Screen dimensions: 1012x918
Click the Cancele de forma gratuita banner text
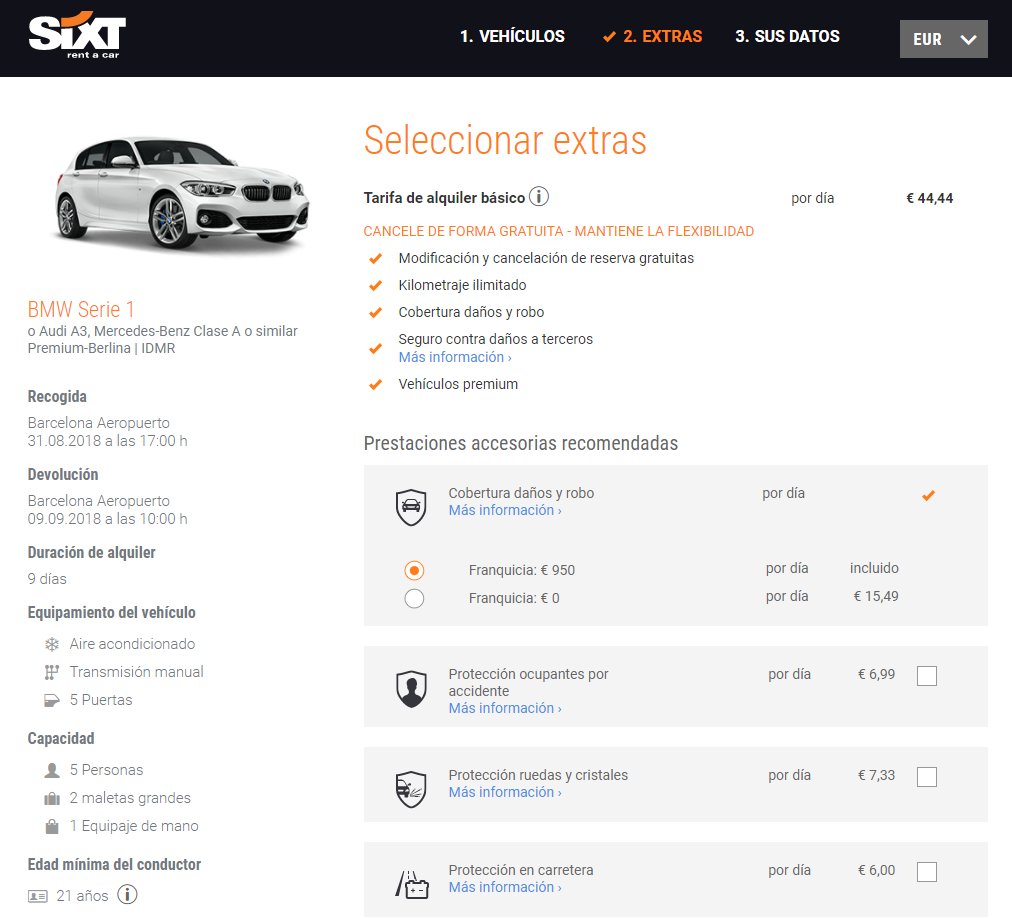coord(558,231)
